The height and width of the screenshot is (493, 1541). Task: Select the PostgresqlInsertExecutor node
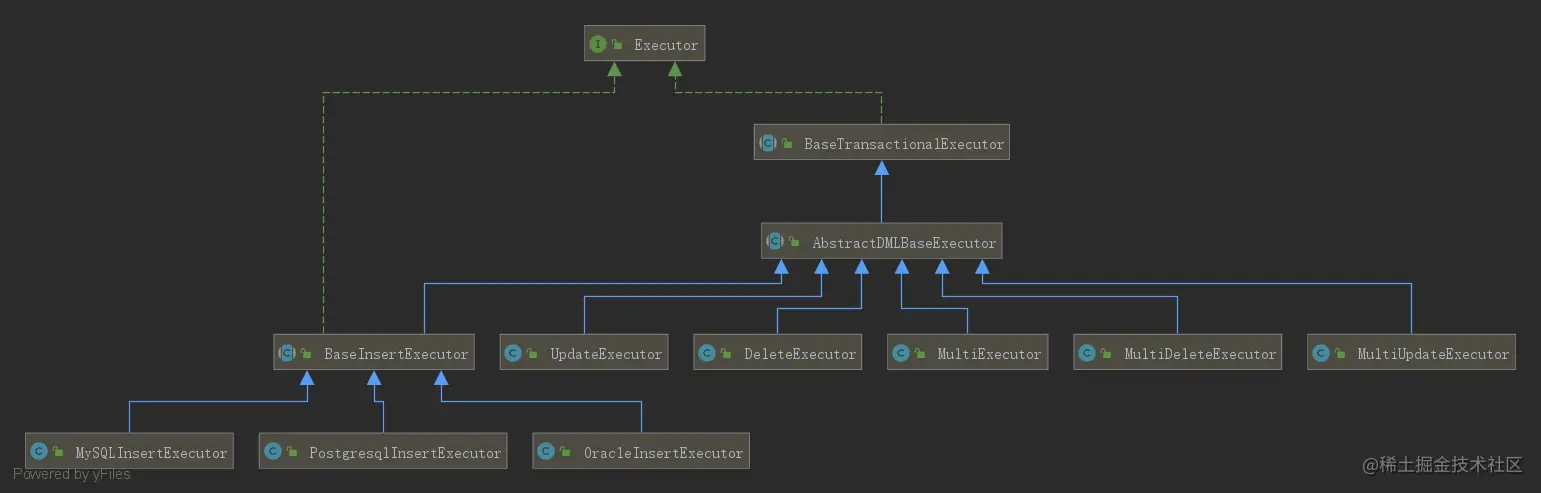pos(383,452)
